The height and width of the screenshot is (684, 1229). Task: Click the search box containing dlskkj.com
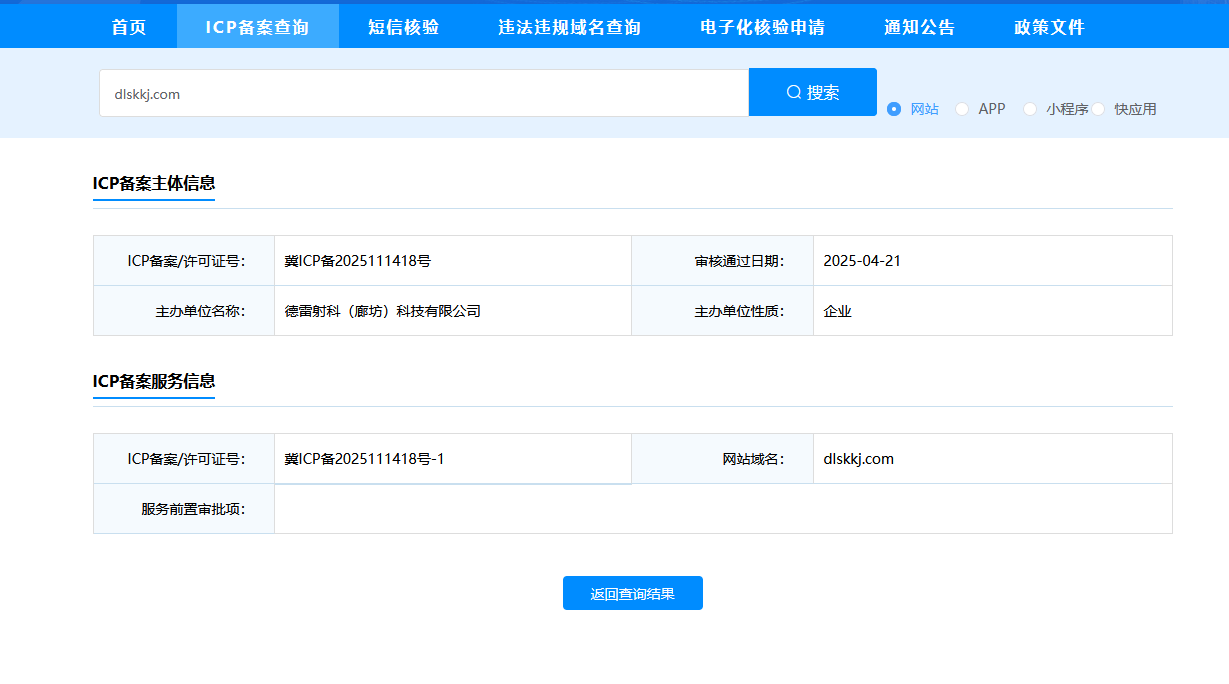click(424, 93)
